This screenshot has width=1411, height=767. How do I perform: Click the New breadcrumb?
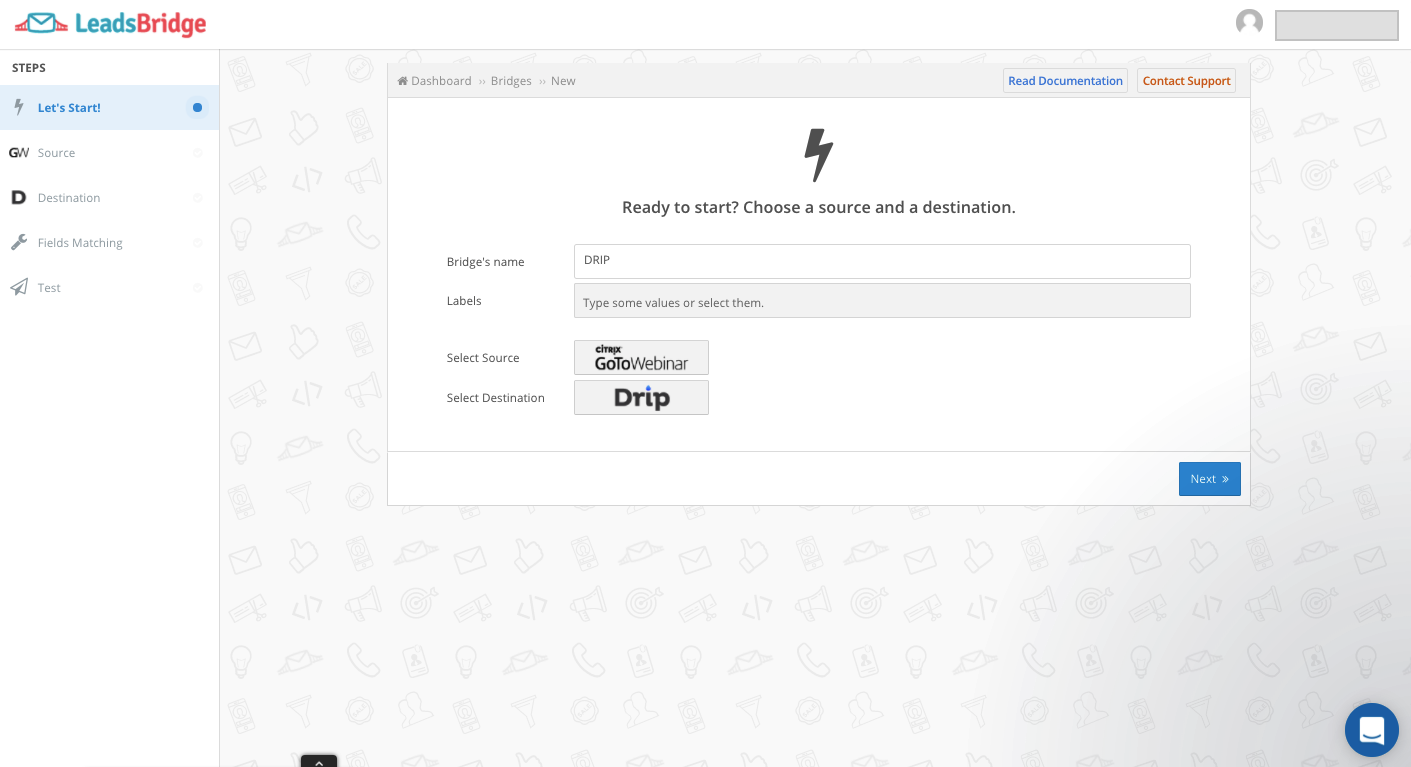pyautogui.click(x=563, y=81)
